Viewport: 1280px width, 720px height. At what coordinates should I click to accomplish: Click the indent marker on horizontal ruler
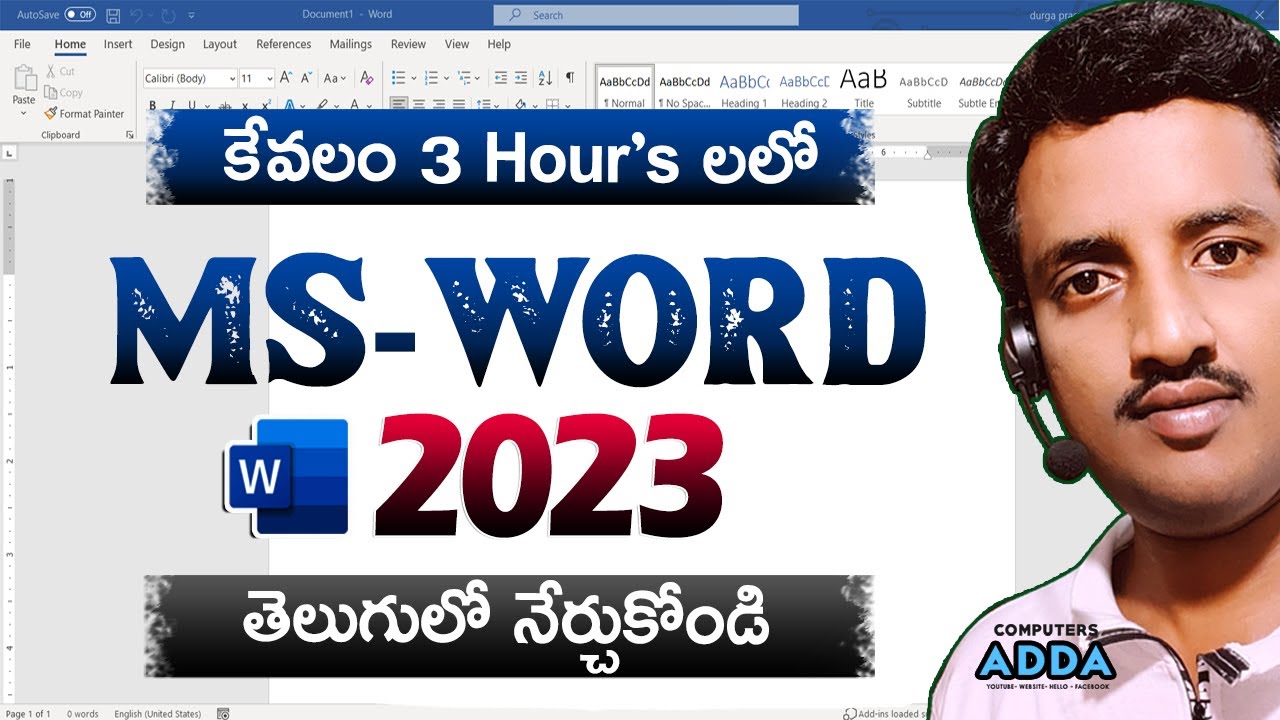928,153
